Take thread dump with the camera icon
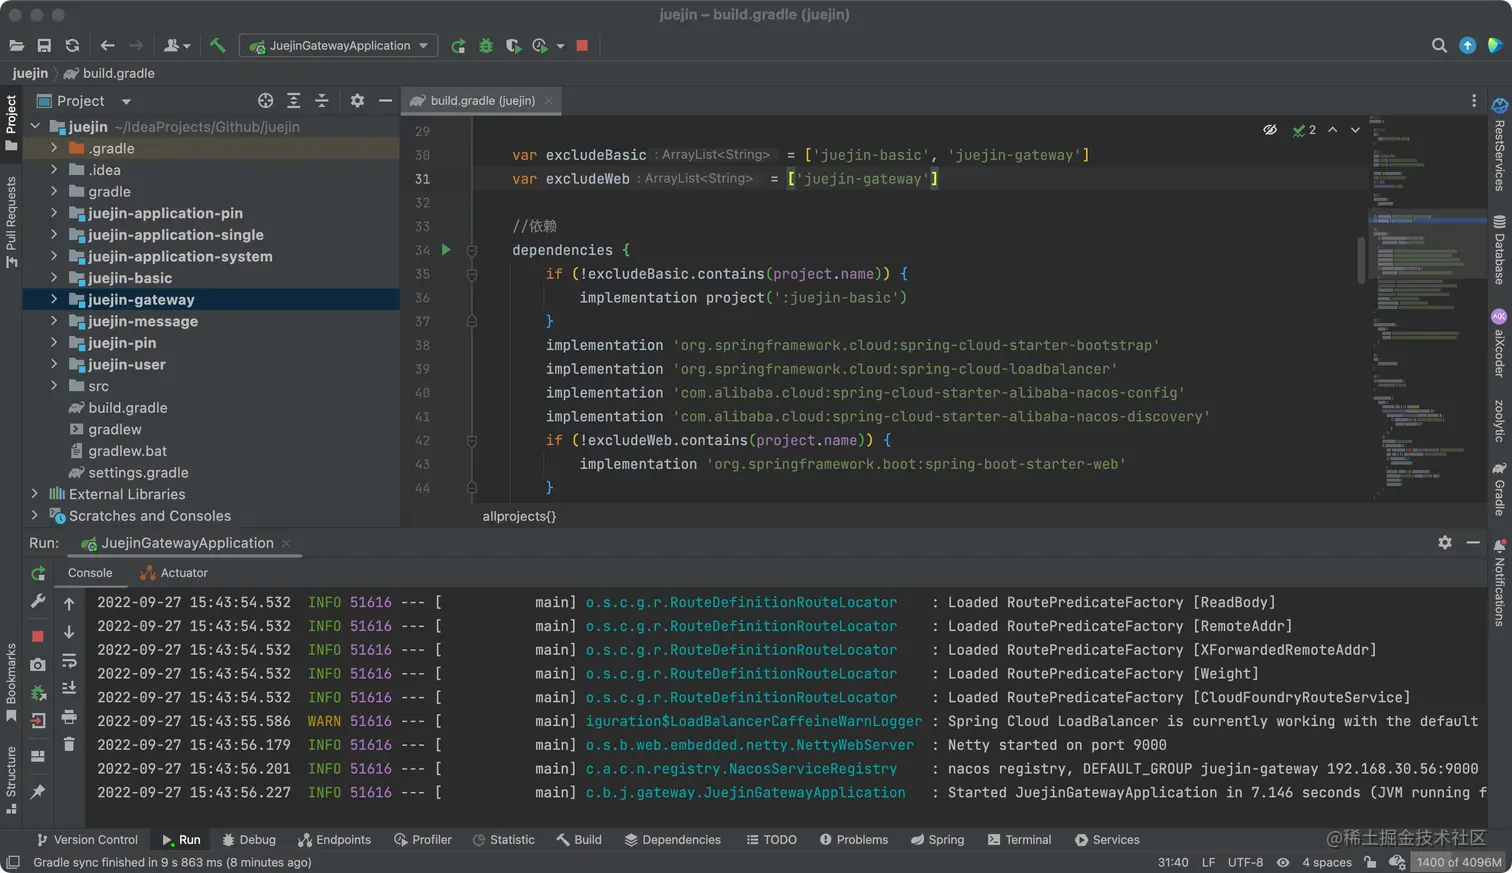 pyautogui.click(x=38, y=665)
